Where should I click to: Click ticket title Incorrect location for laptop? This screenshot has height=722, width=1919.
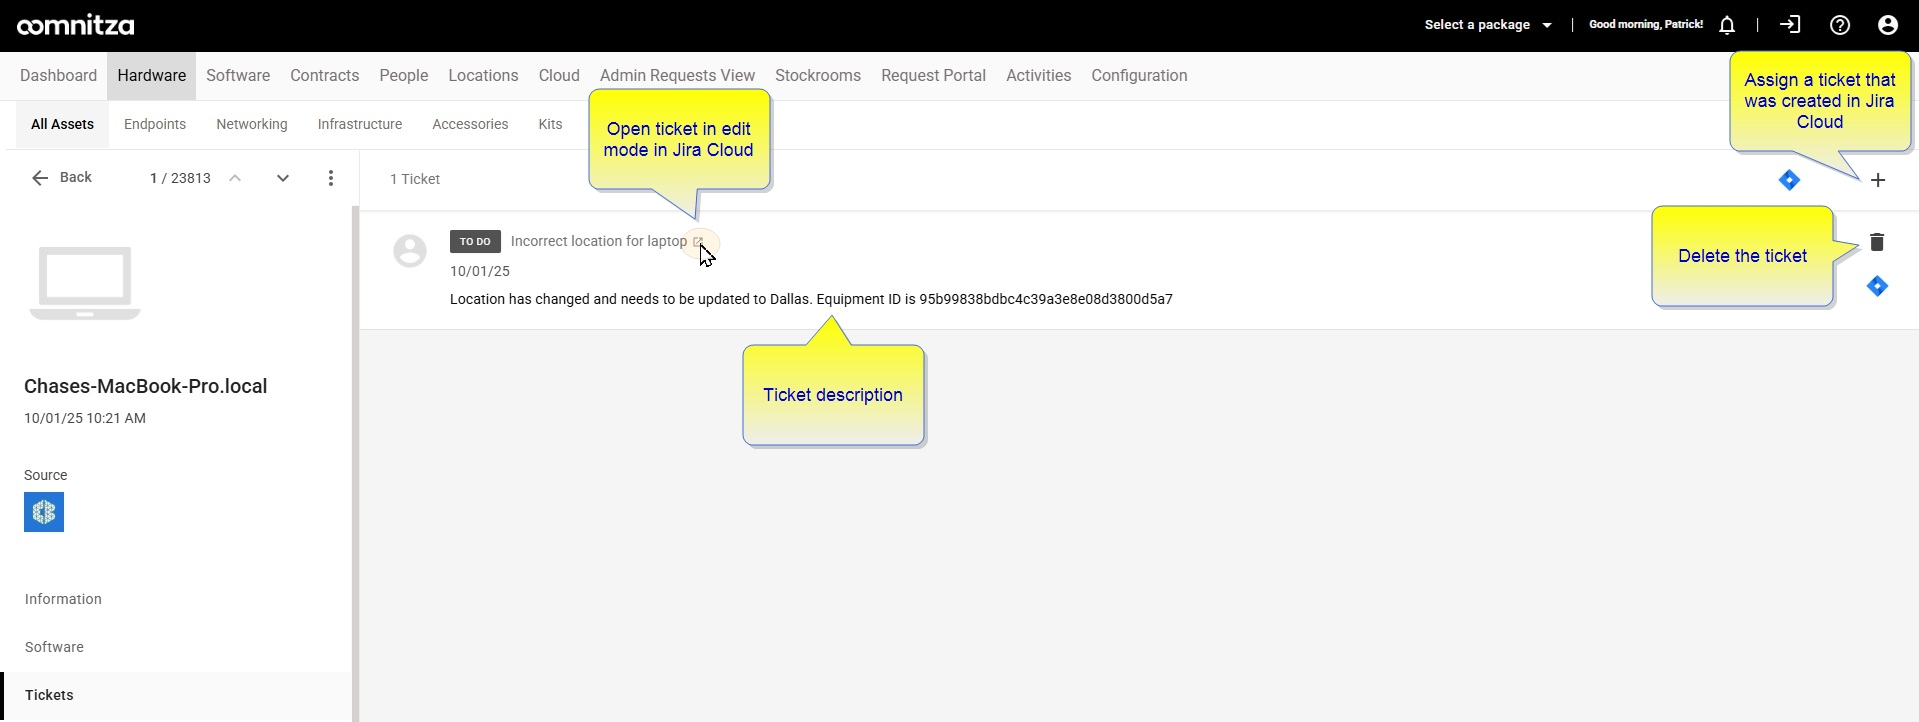pos(599,241)
